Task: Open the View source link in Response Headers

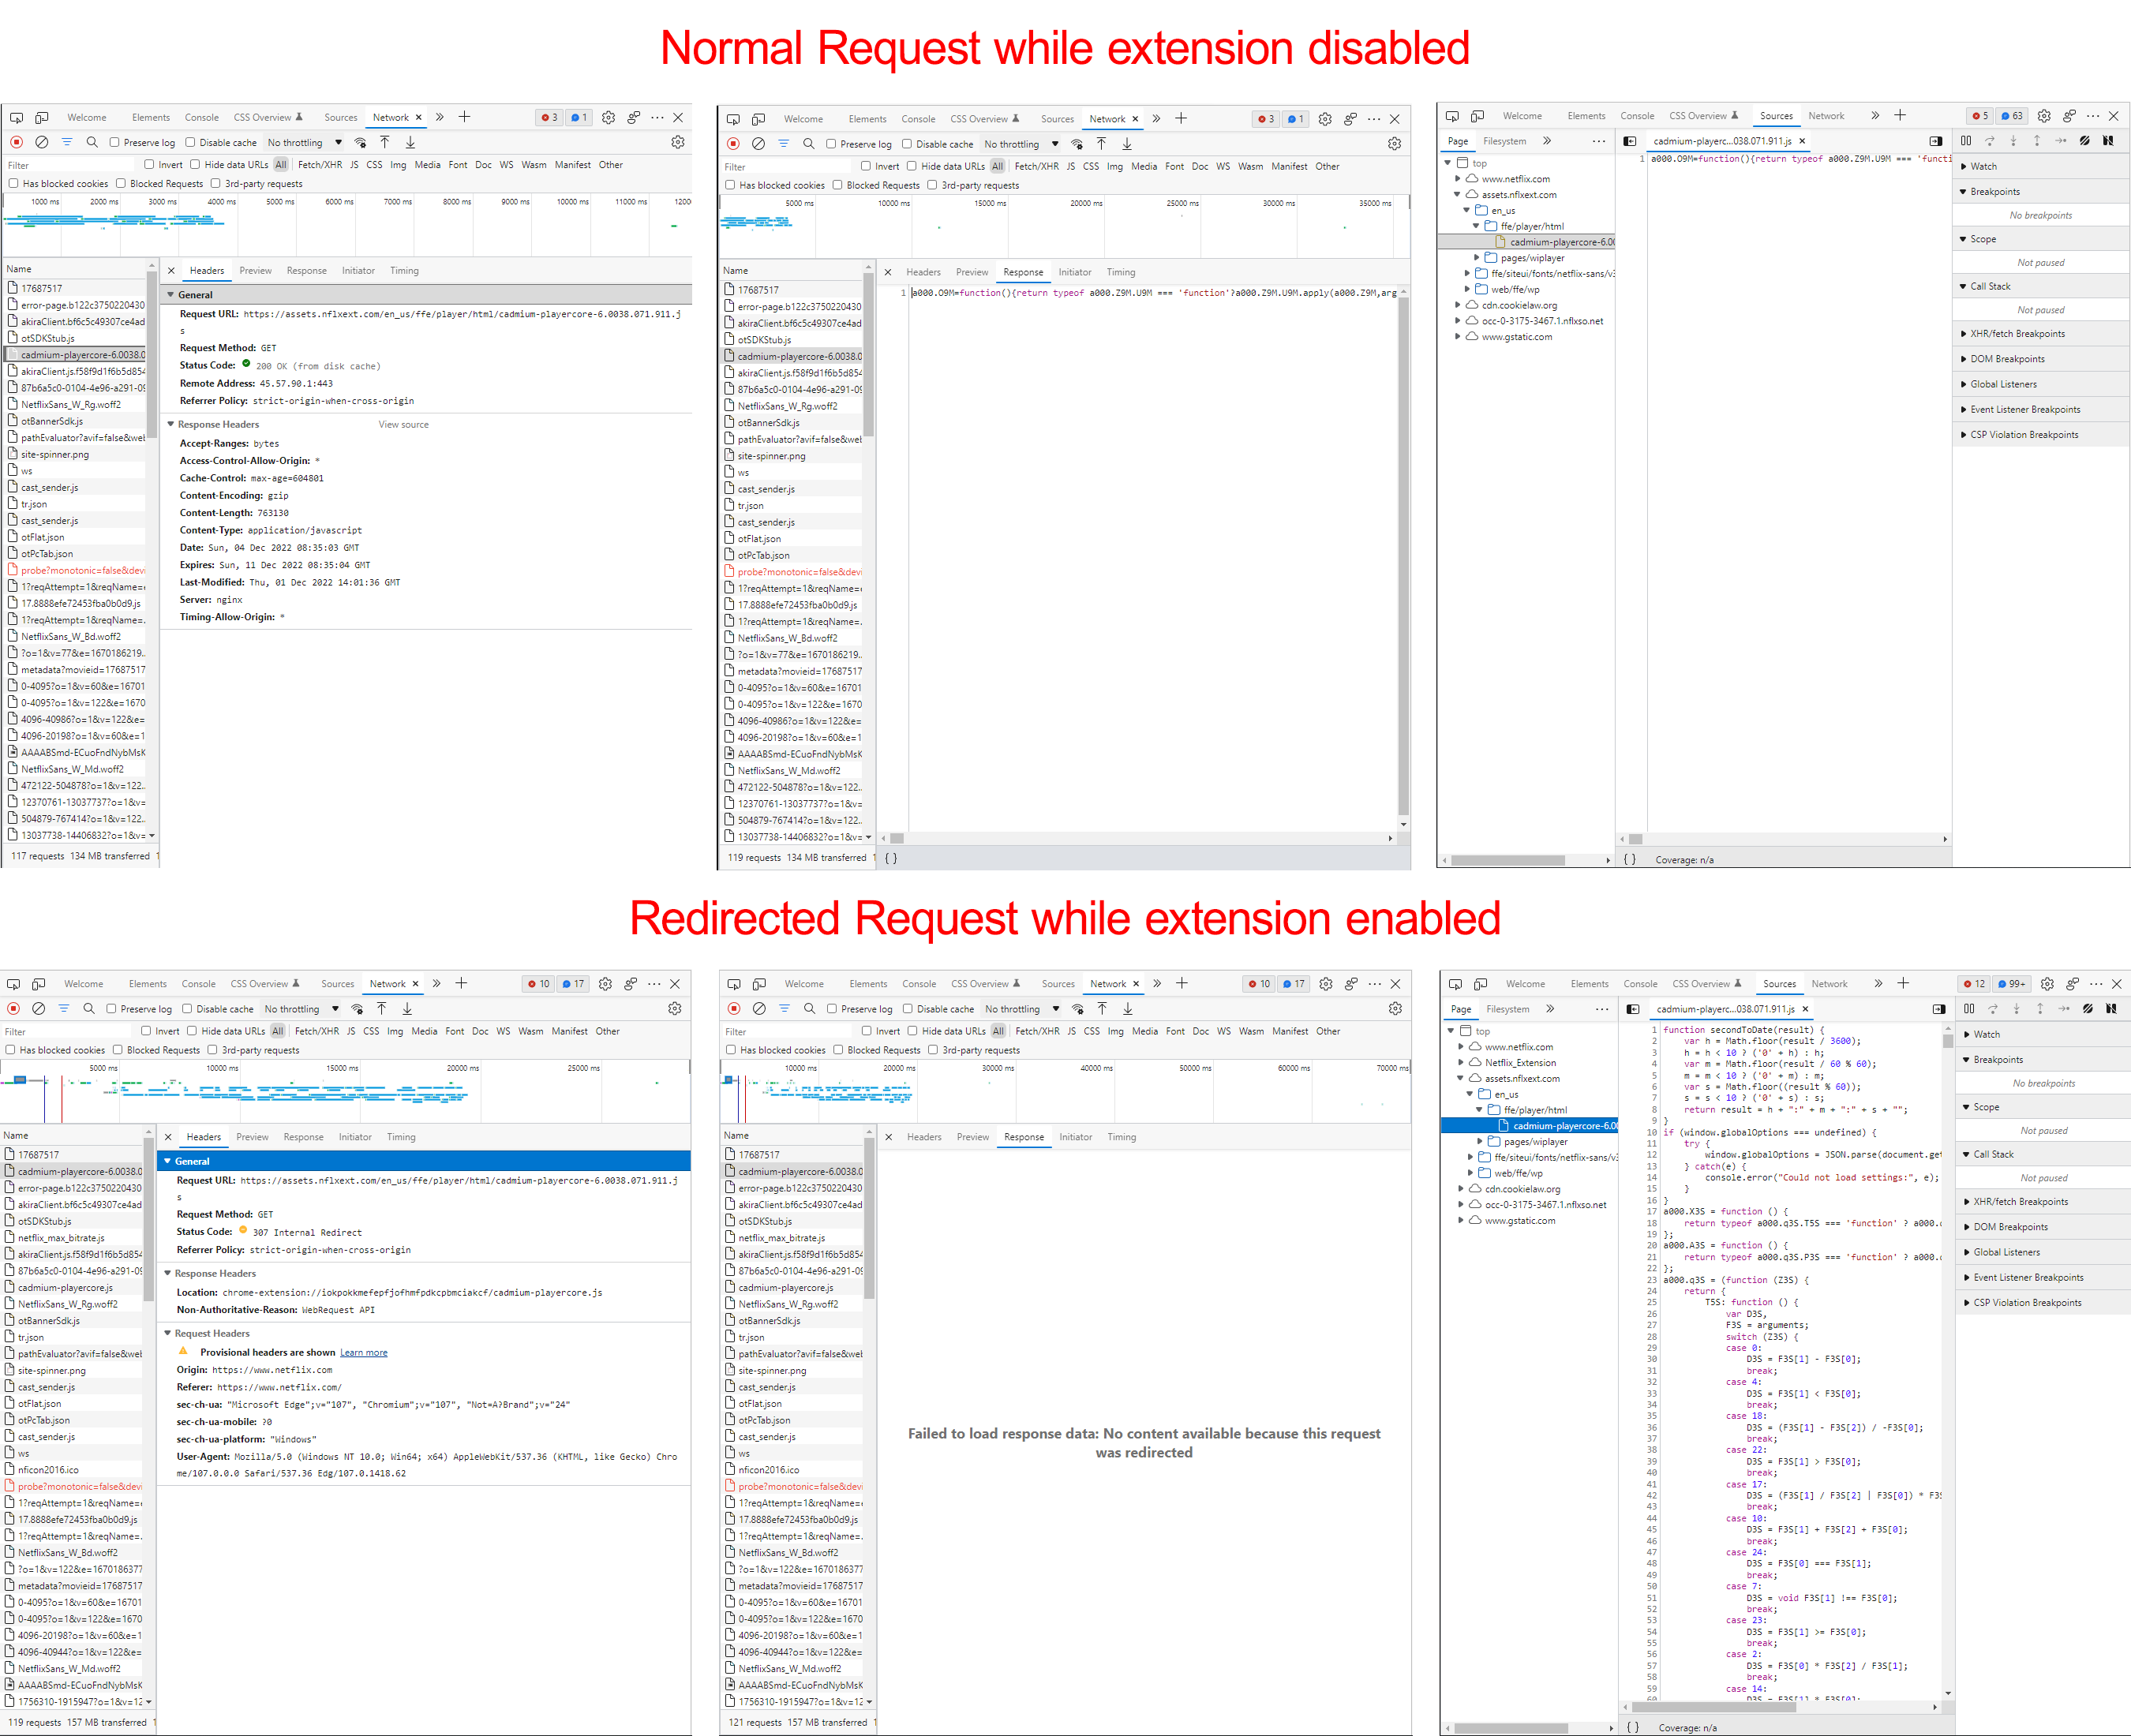Action: [x=403, y=424]
